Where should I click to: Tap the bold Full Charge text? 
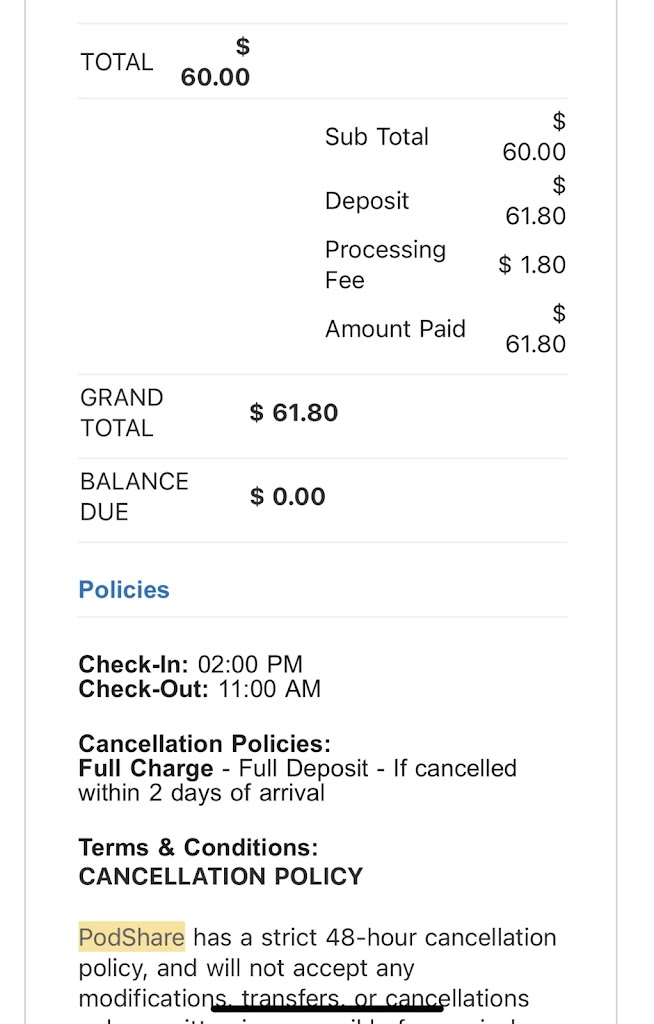[x=146, y=769]
